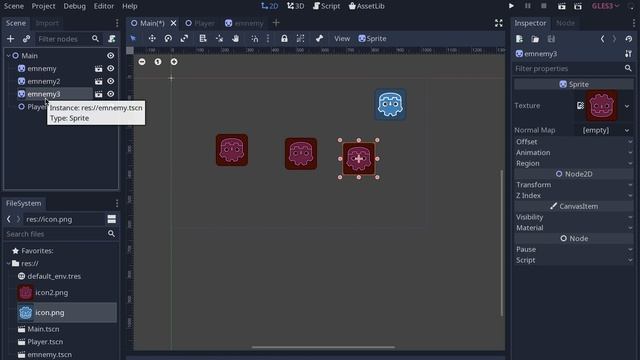Activate the Move Mode tool
Viewport: 640px width, 360px height.
point(152,38)
